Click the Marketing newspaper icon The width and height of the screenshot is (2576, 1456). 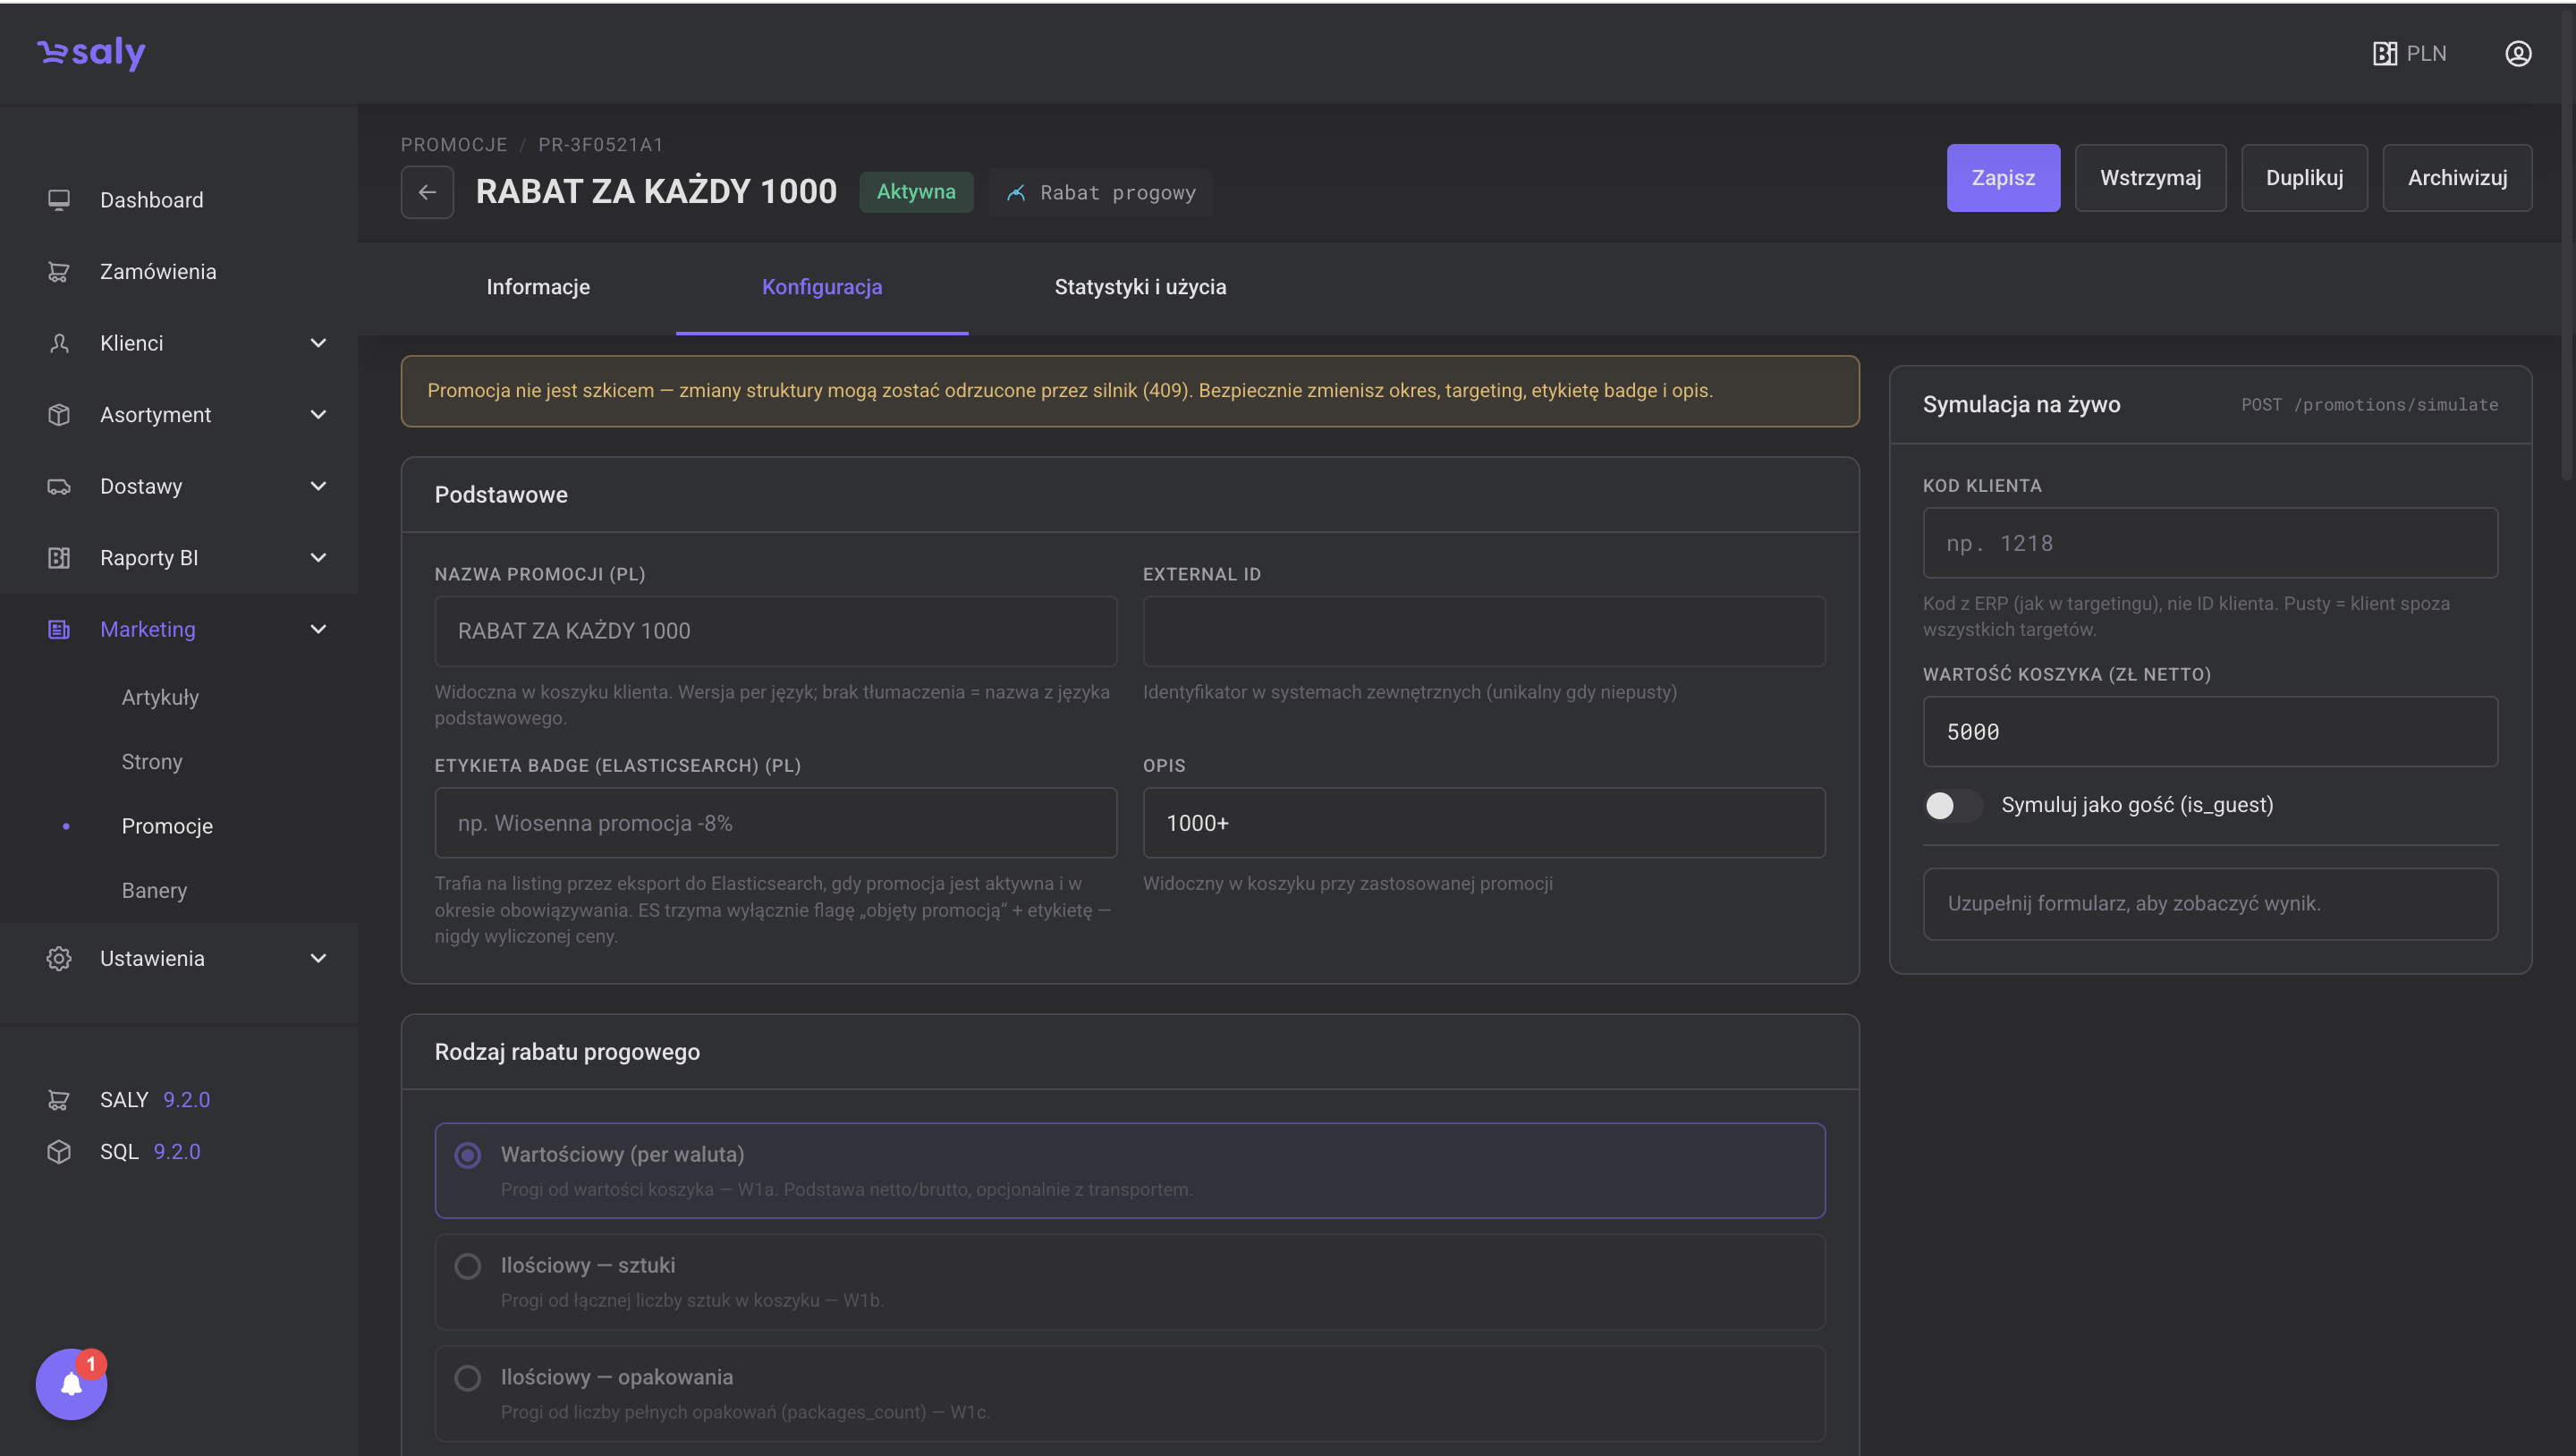coord(59,629)
